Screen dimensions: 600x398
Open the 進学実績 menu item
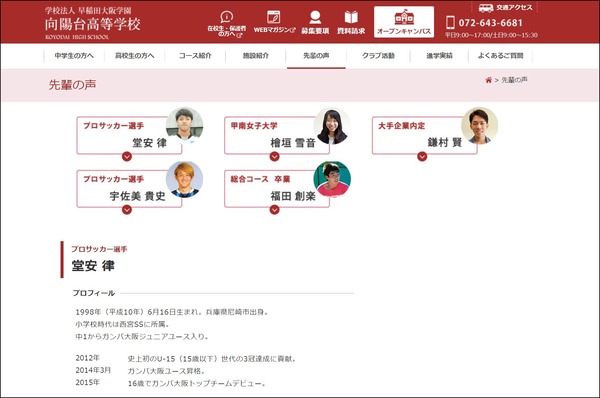click(439, 56)
